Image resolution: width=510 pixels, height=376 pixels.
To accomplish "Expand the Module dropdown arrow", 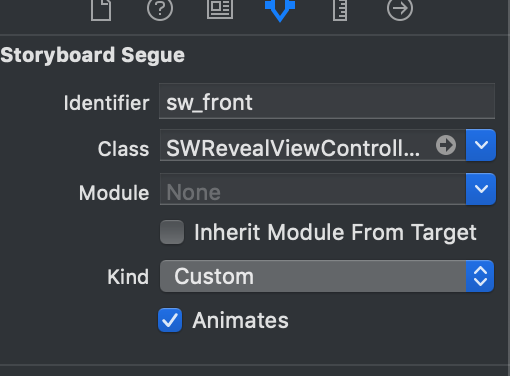I will [481, 189].
